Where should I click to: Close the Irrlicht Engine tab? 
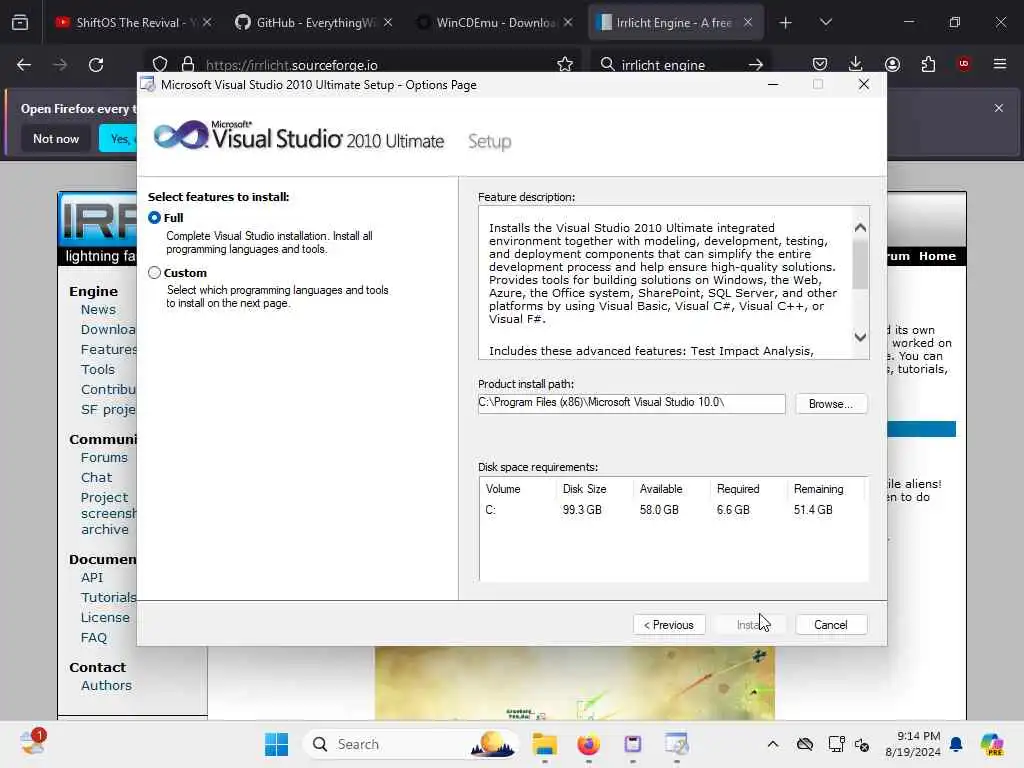coord(748,22)
